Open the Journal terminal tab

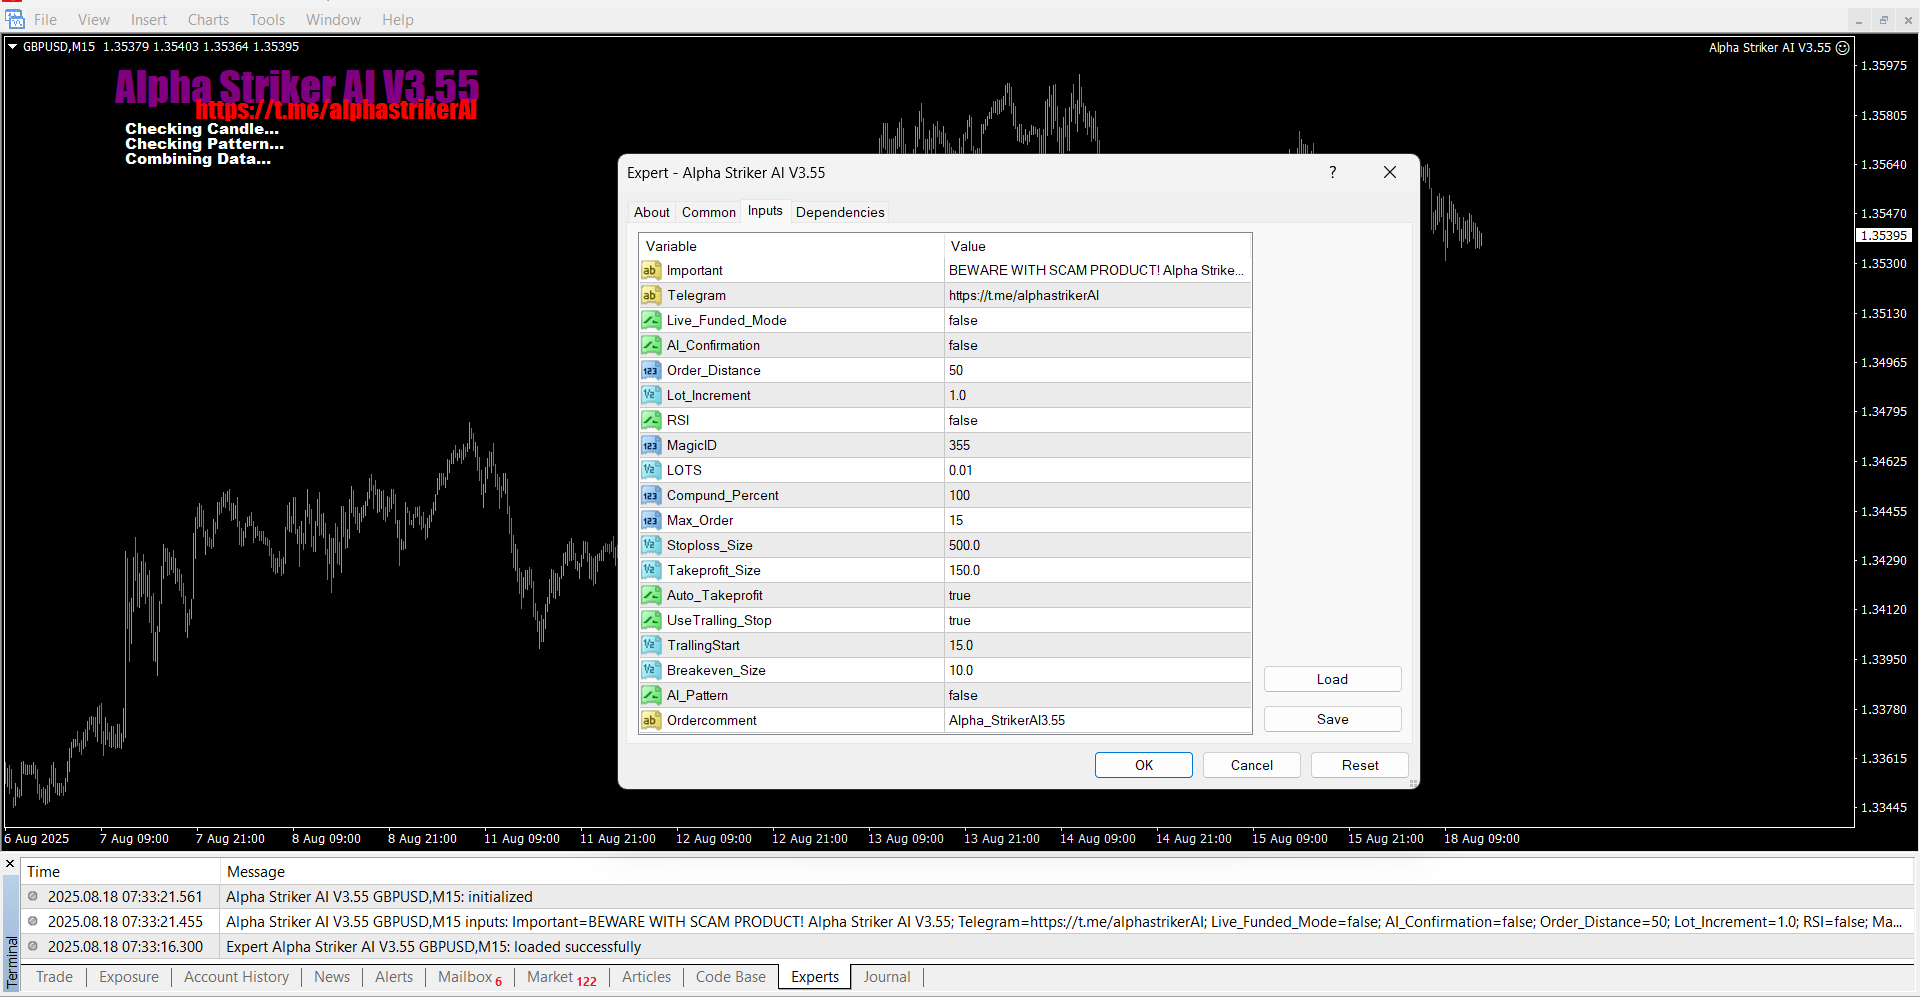pyautogui.click(x=887, y=977)
